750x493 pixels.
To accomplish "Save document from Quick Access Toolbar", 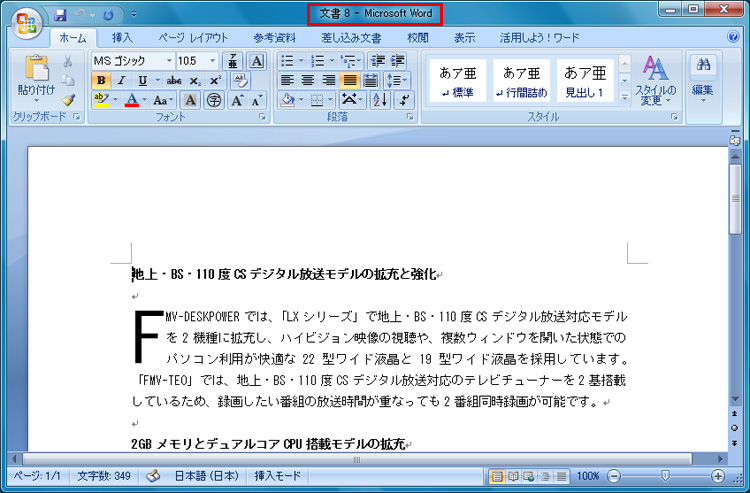I will click(x=60, y=15).
